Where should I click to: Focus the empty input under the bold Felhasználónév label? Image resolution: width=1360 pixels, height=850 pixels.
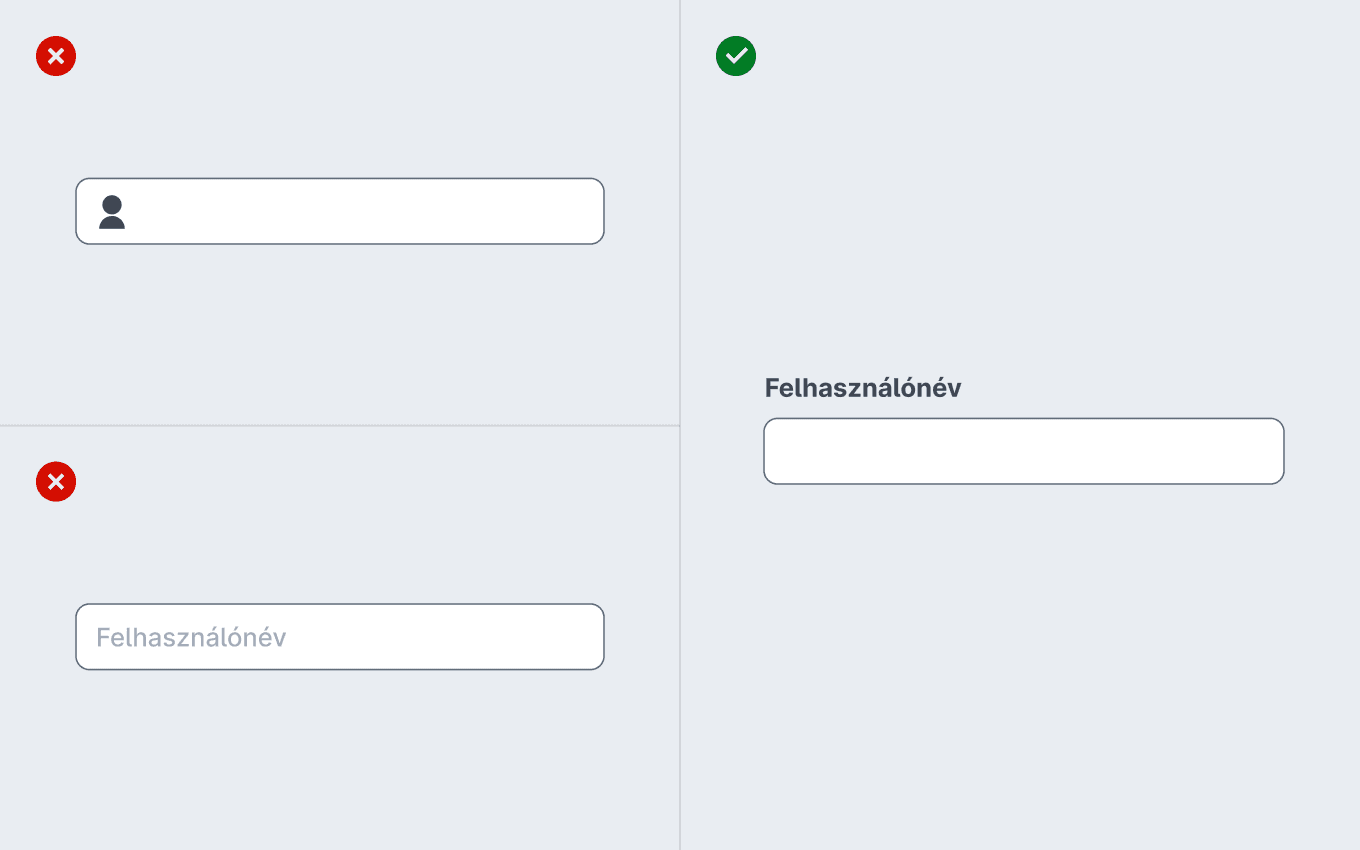1024,451
